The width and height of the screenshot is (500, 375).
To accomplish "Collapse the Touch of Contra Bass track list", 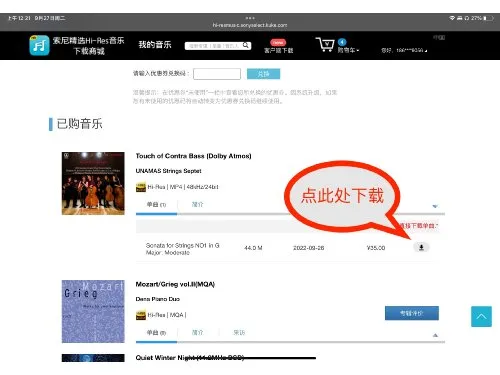I will (435, 206).
